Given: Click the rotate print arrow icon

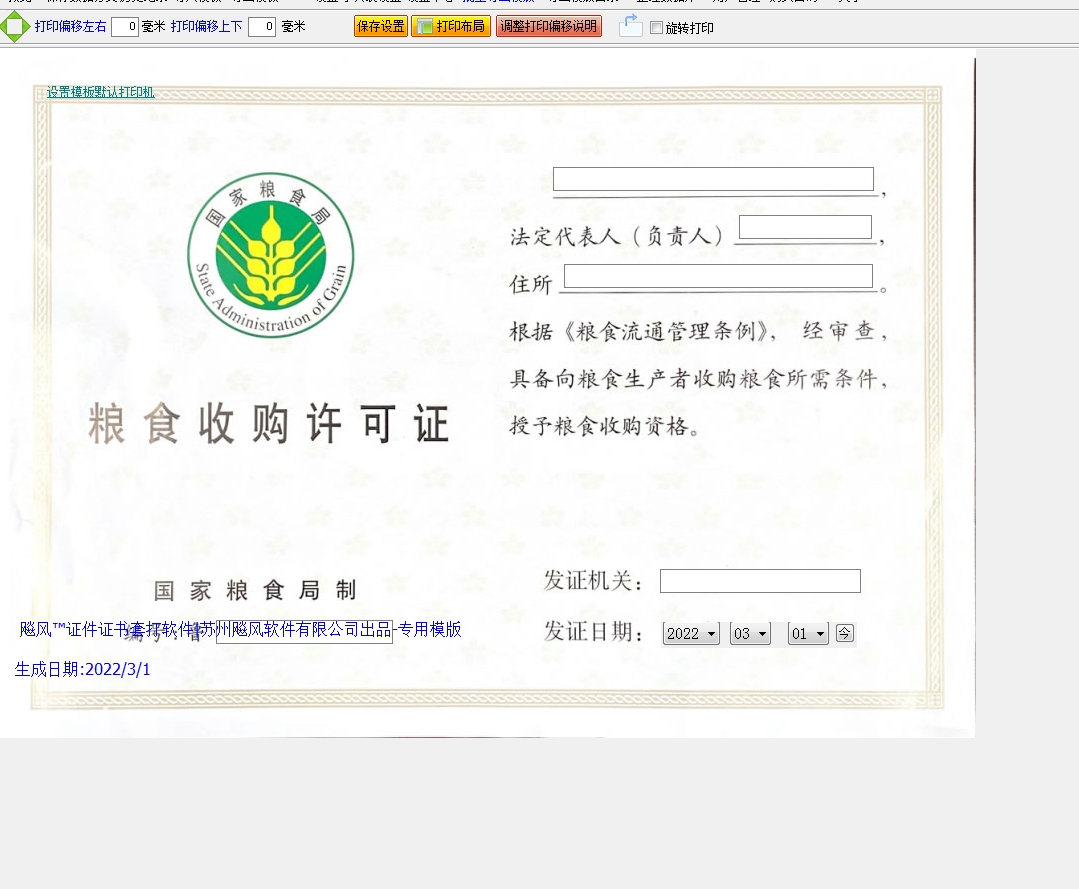Looking at the screenshot, I should [630, 26].
